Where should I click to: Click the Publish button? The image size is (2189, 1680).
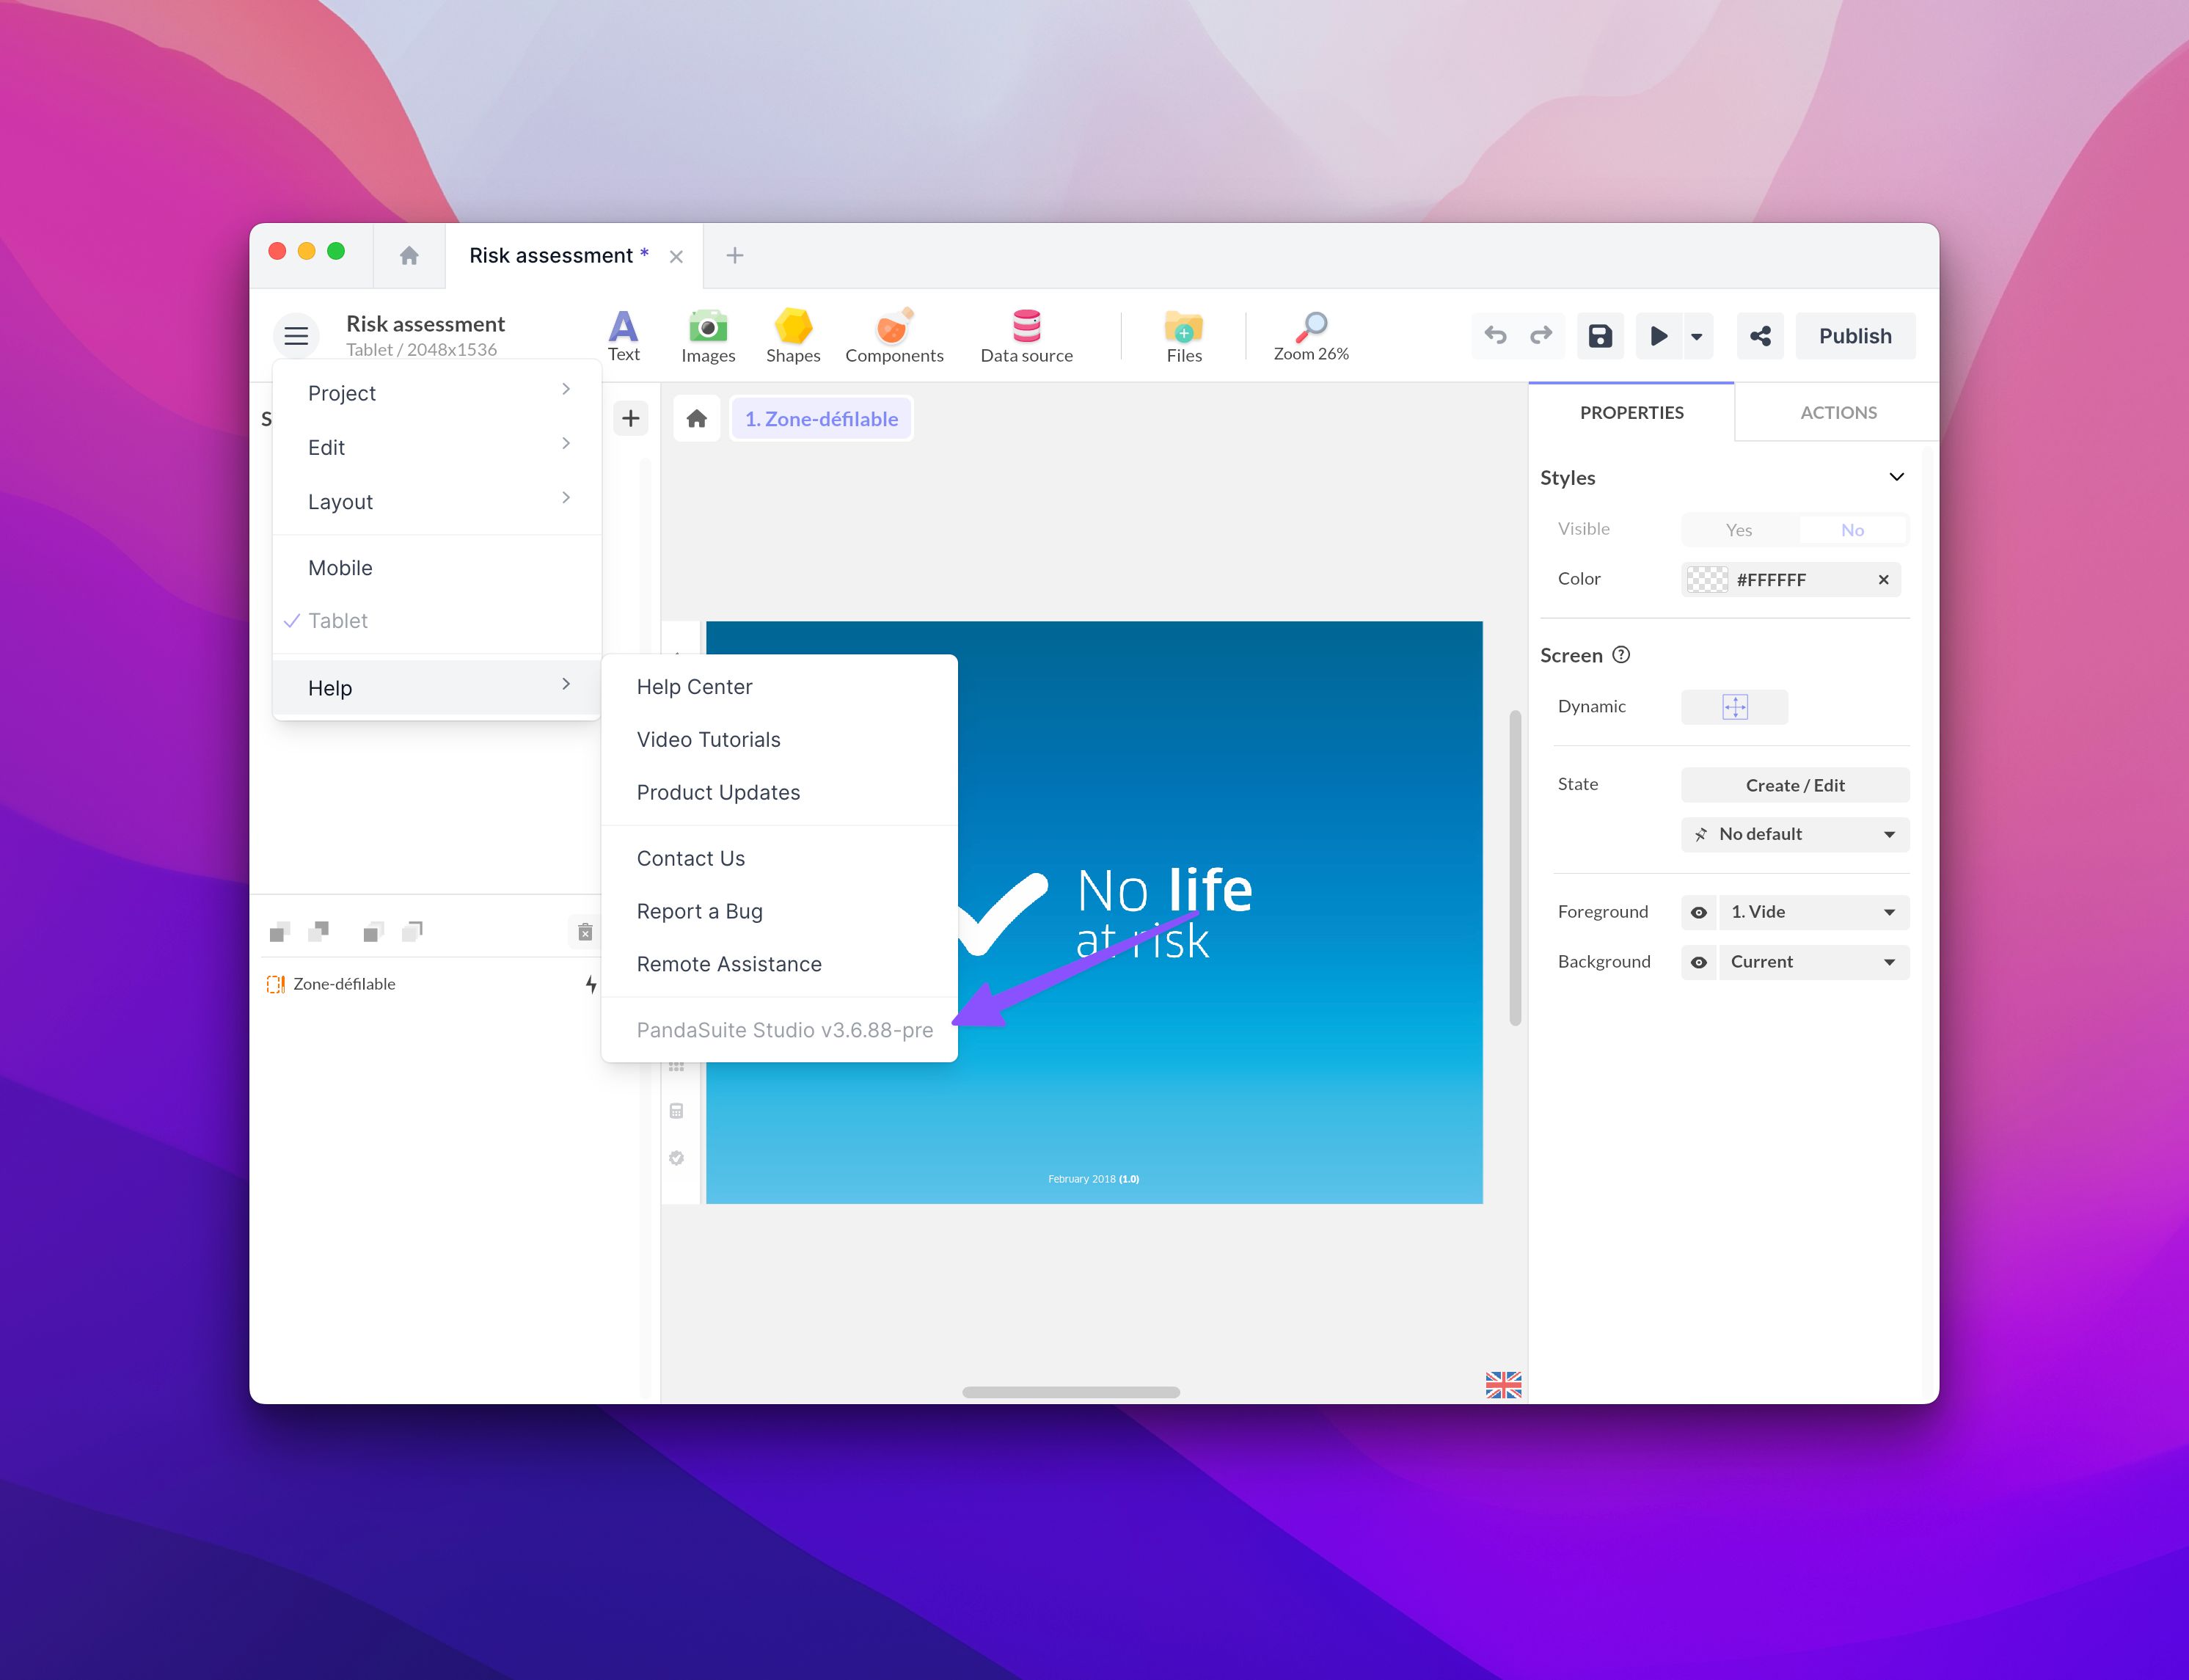(x=1854, y=336)
